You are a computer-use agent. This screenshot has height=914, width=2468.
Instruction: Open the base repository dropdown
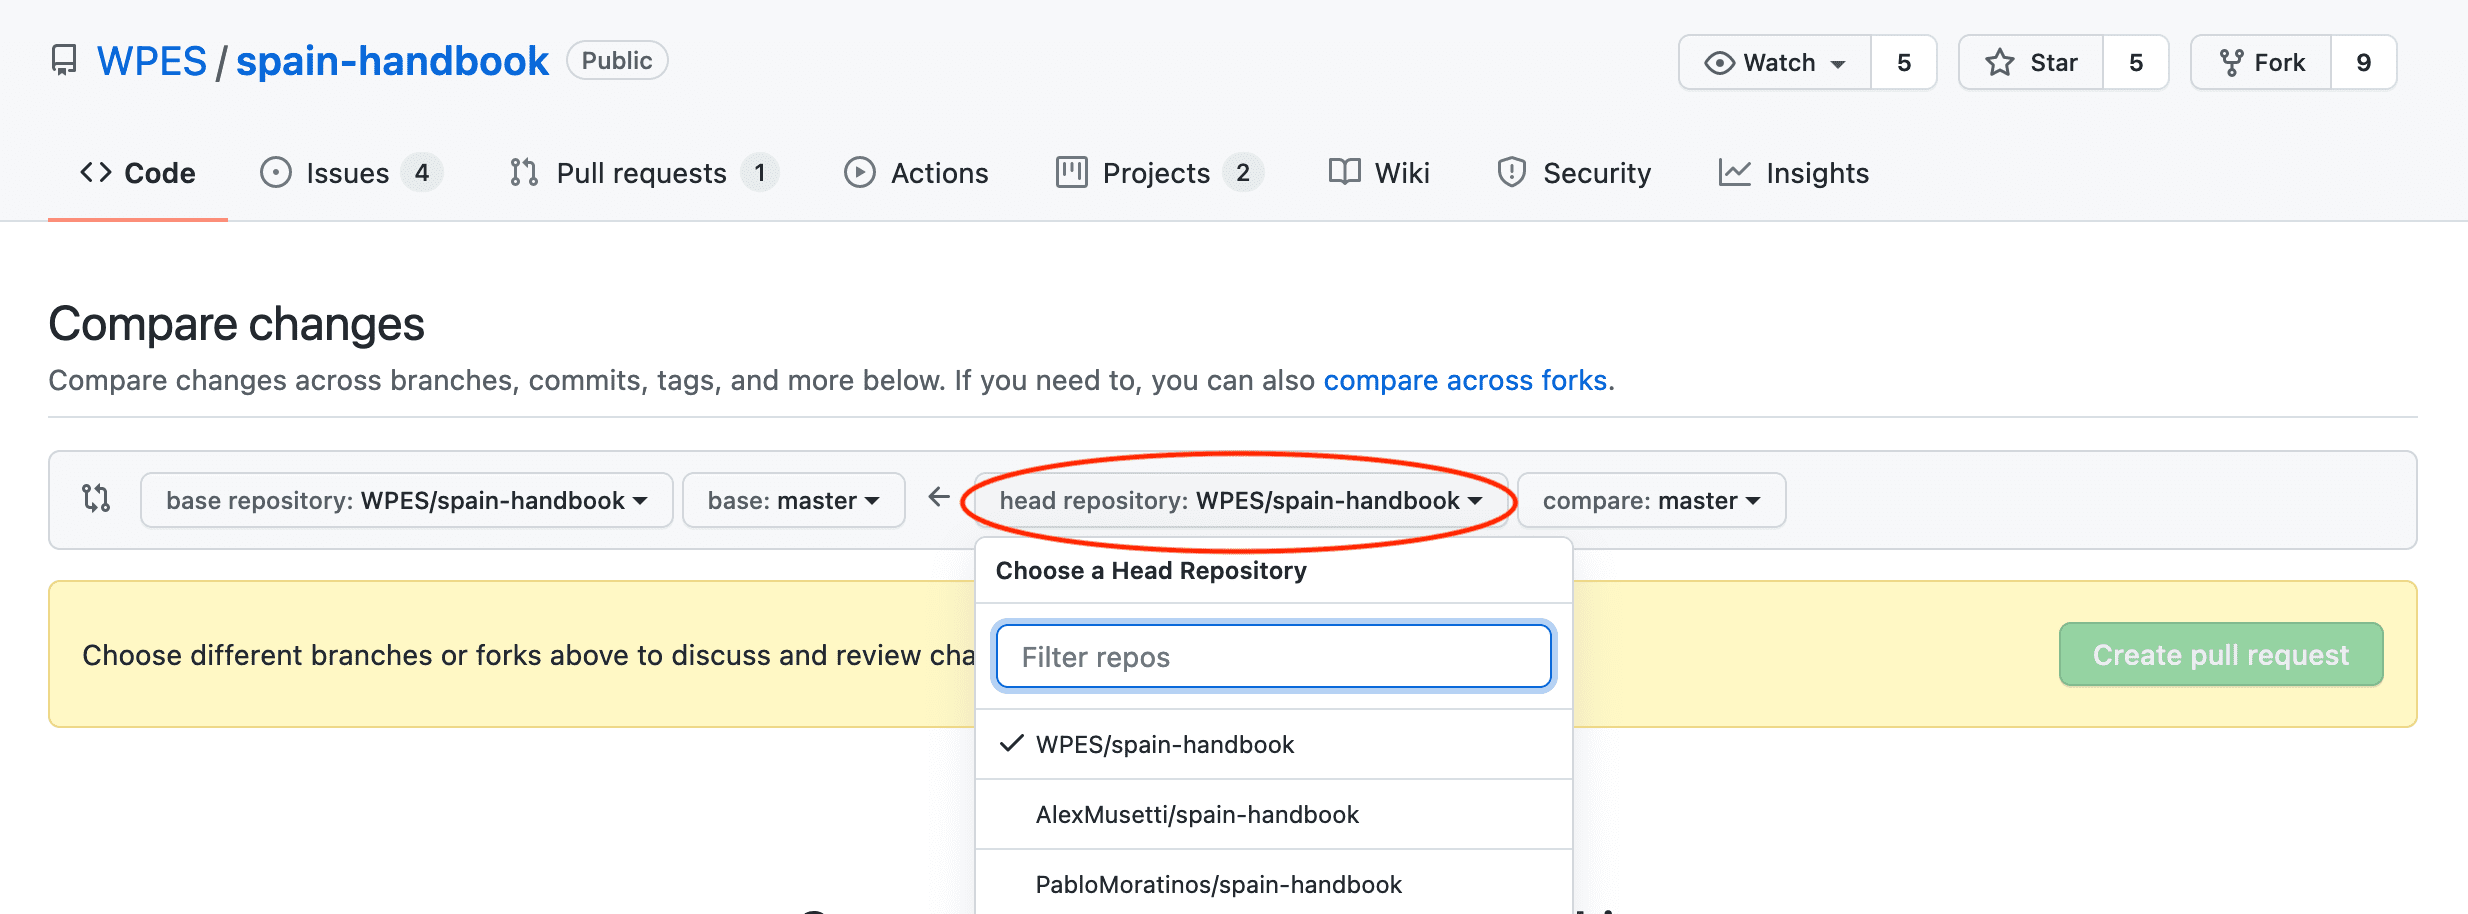coord(407,500)
